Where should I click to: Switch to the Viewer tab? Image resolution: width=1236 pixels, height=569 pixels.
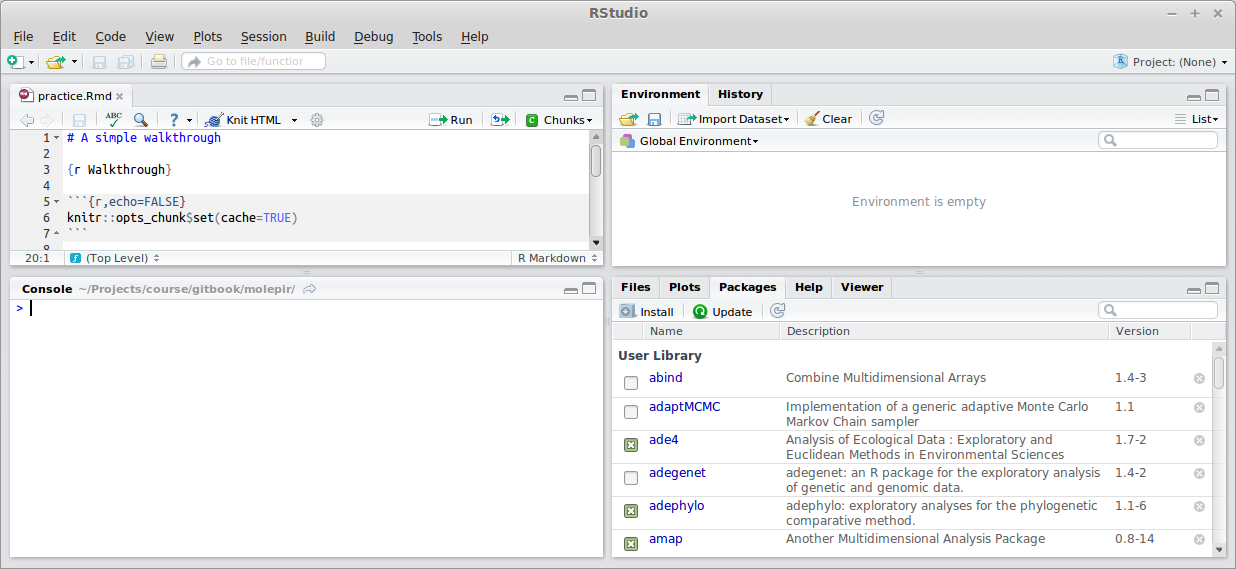[862, 287]
